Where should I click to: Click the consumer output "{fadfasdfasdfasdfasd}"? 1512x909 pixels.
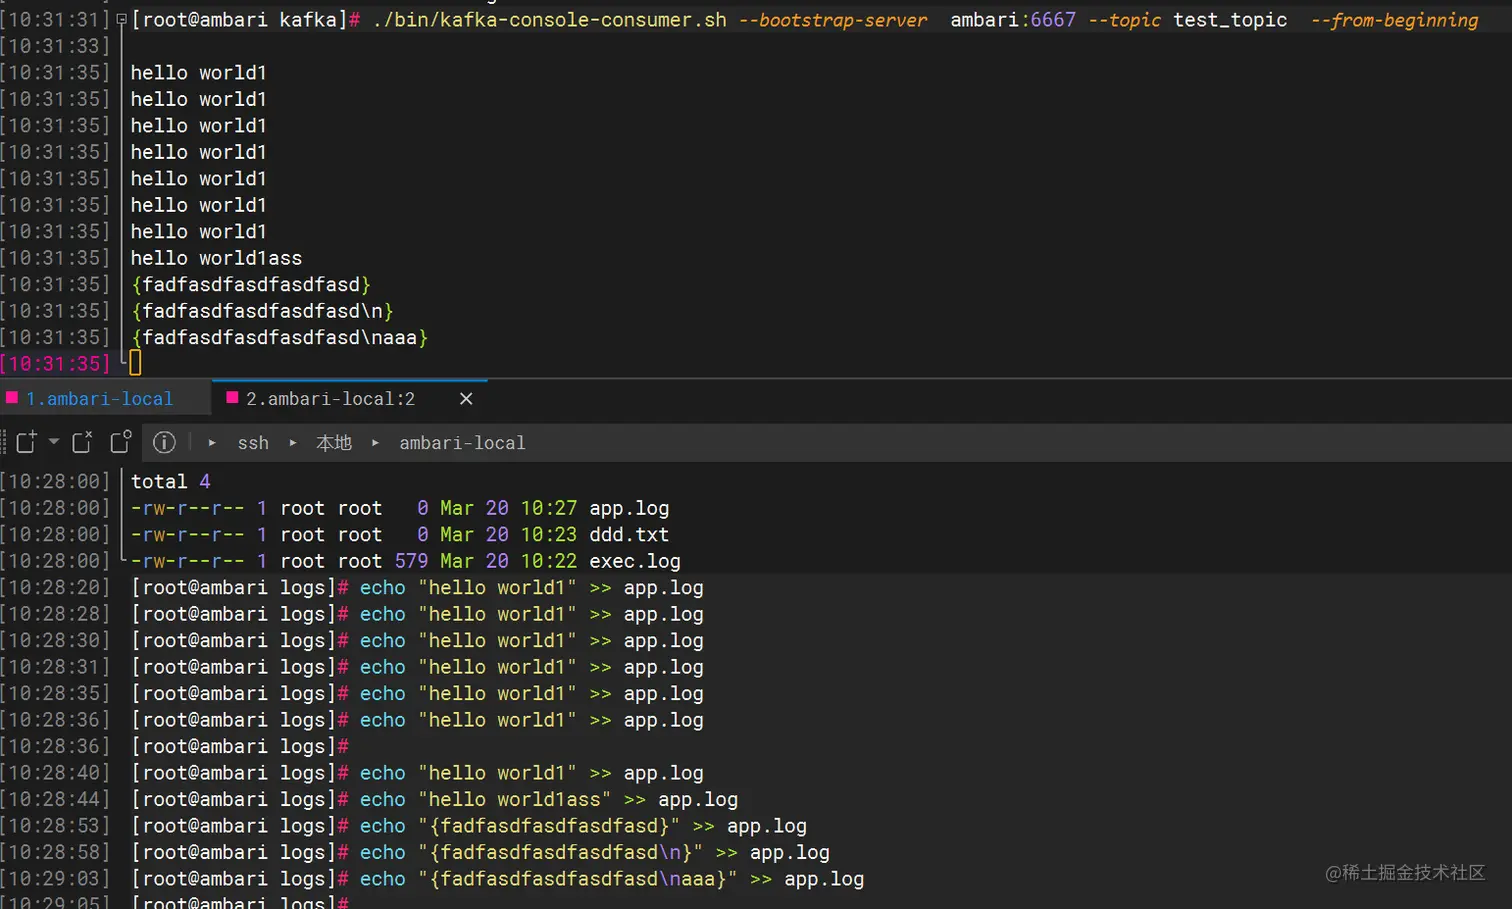click(251, 285)
